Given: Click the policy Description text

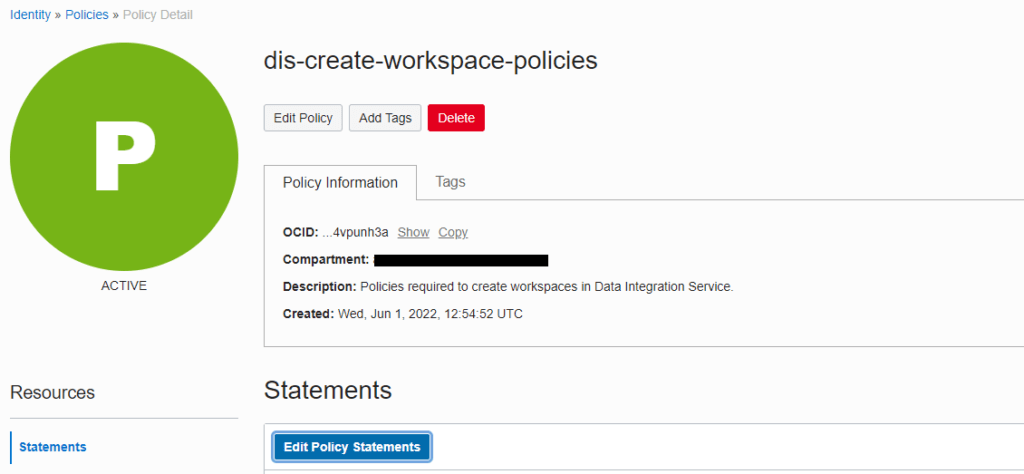Looking at the screenshot, I should 547,287.
